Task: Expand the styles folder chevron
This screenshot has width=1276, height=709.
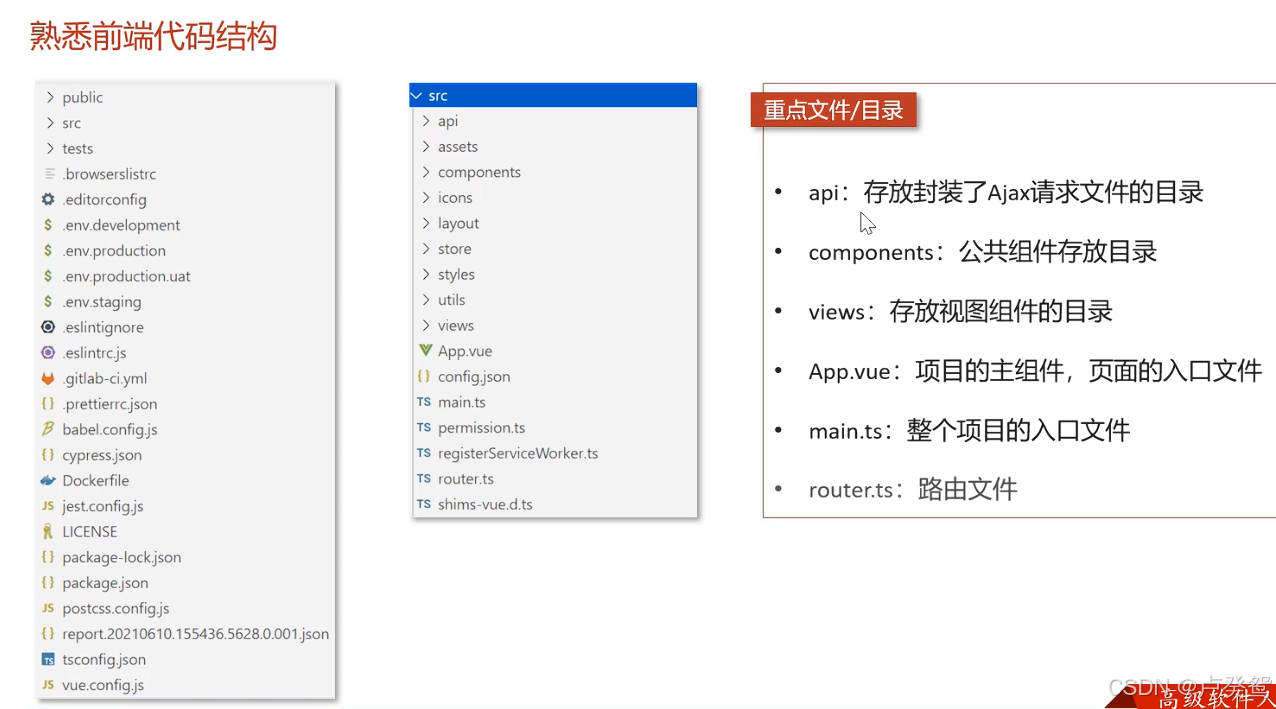Action: point(426,274)
